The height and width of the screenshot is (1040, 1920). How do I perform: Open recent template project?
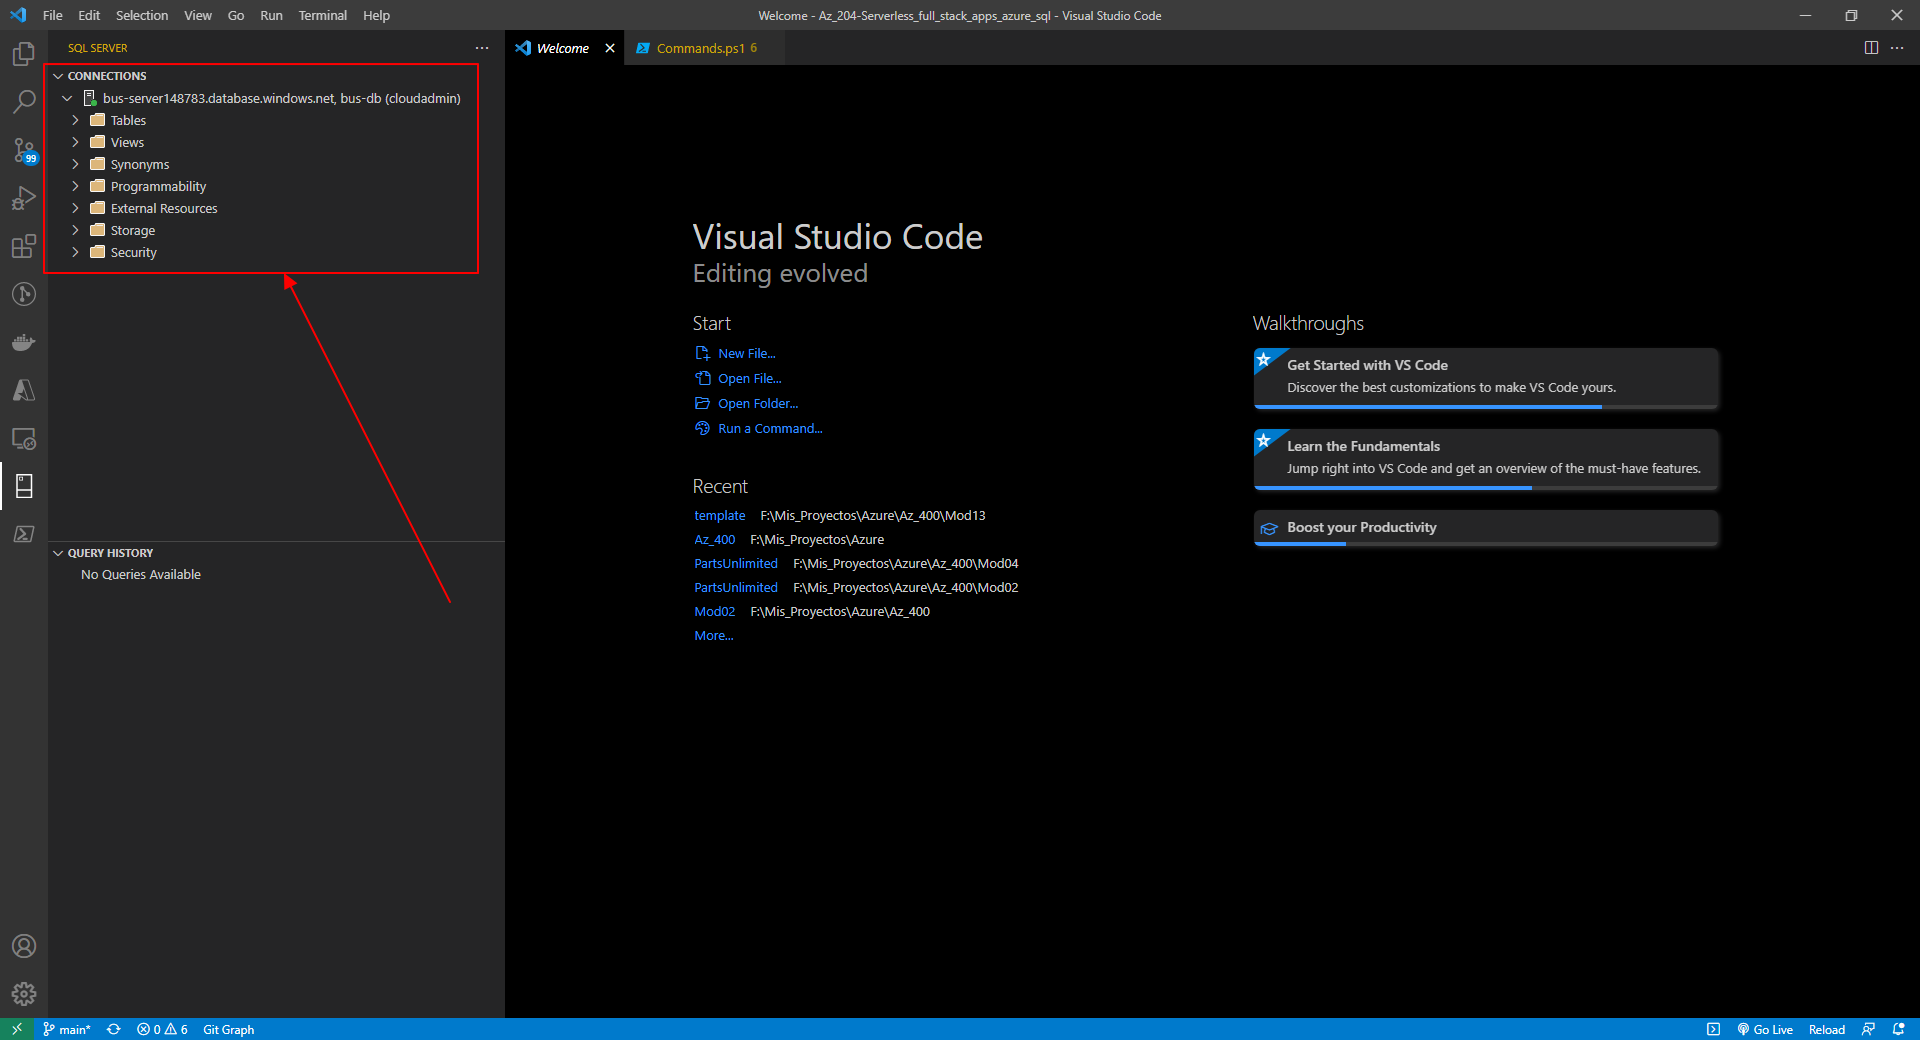[720, 515]
